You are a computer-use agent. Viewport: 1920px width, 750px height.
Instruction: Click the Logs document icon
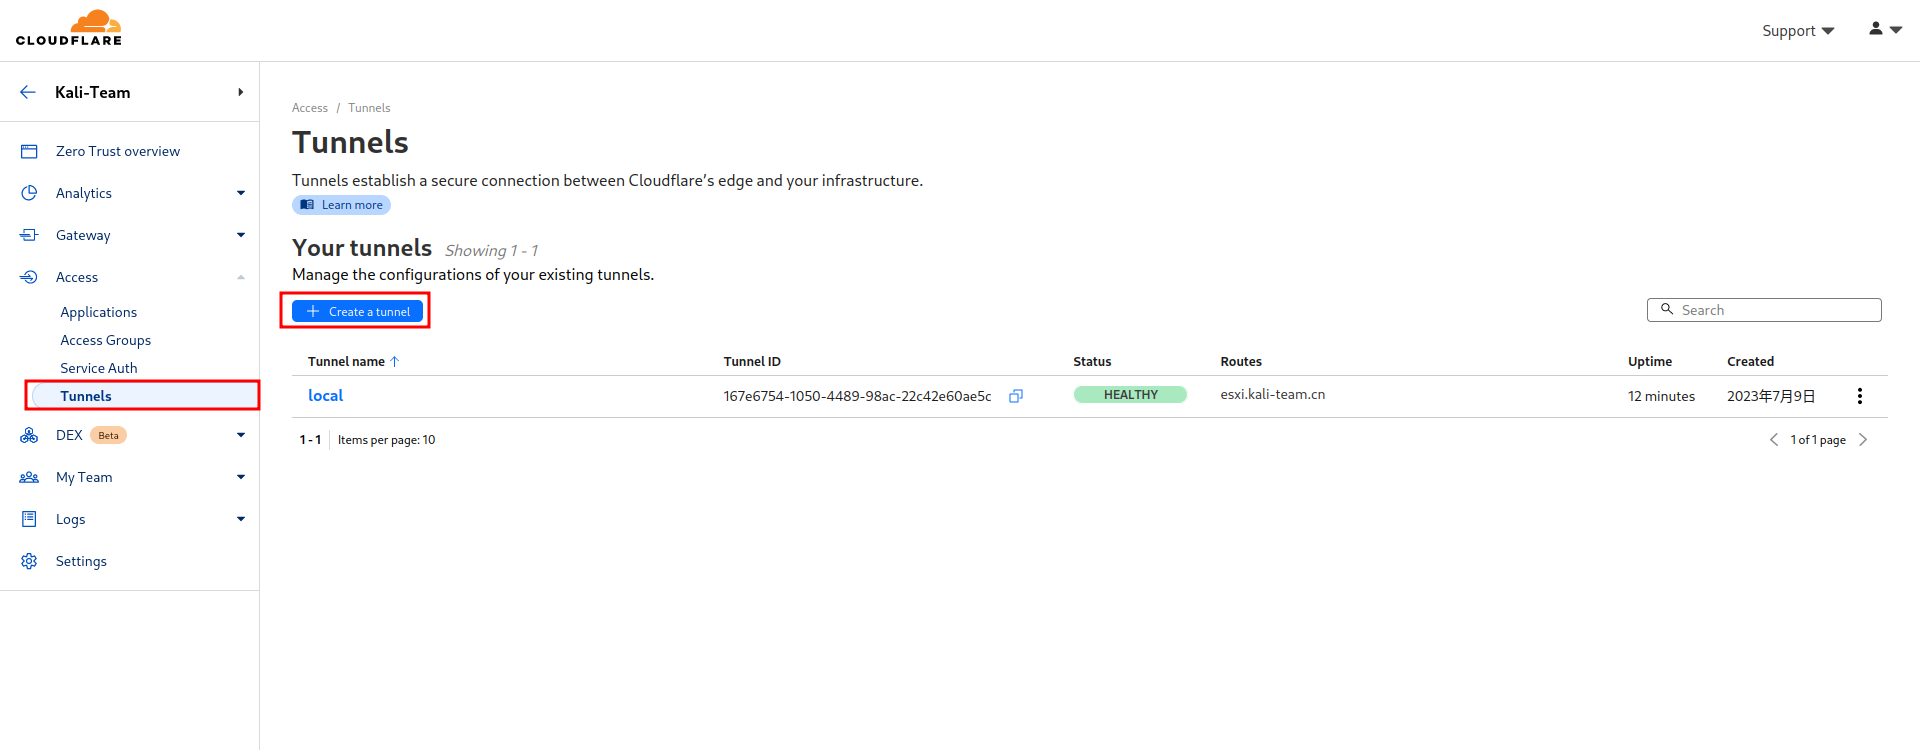click(29, 519)
